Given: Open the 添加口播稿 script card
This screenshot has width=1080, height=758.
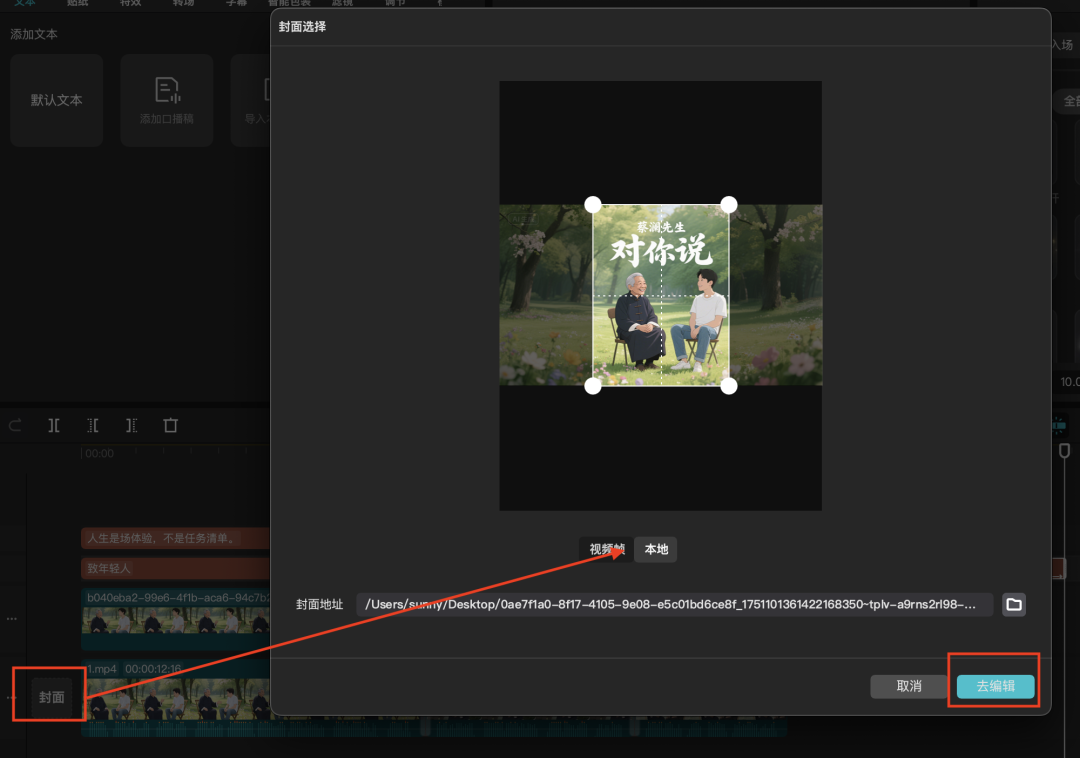Looking at the screenshot, I should pyautogui.click(x=166, y=100).
